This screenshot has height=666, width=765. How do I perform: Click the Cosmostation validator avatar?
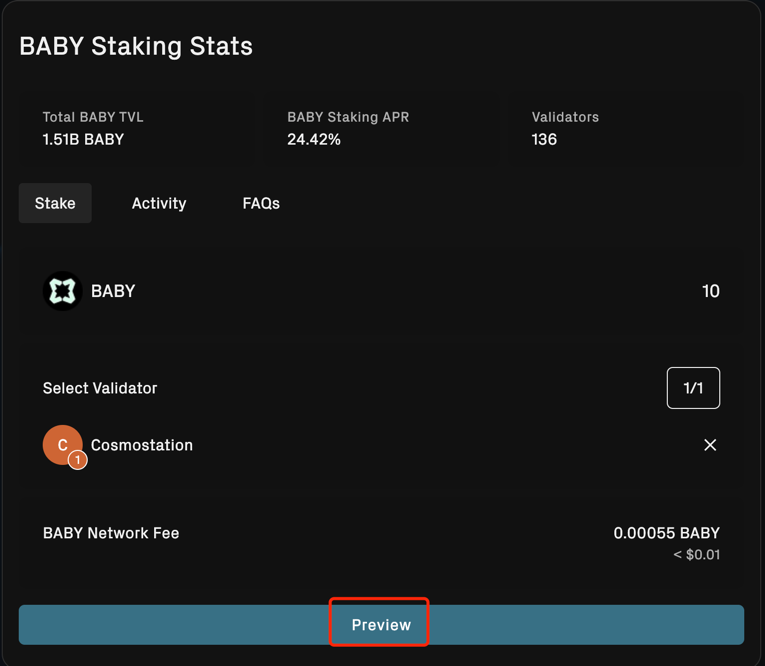(62, 445)
